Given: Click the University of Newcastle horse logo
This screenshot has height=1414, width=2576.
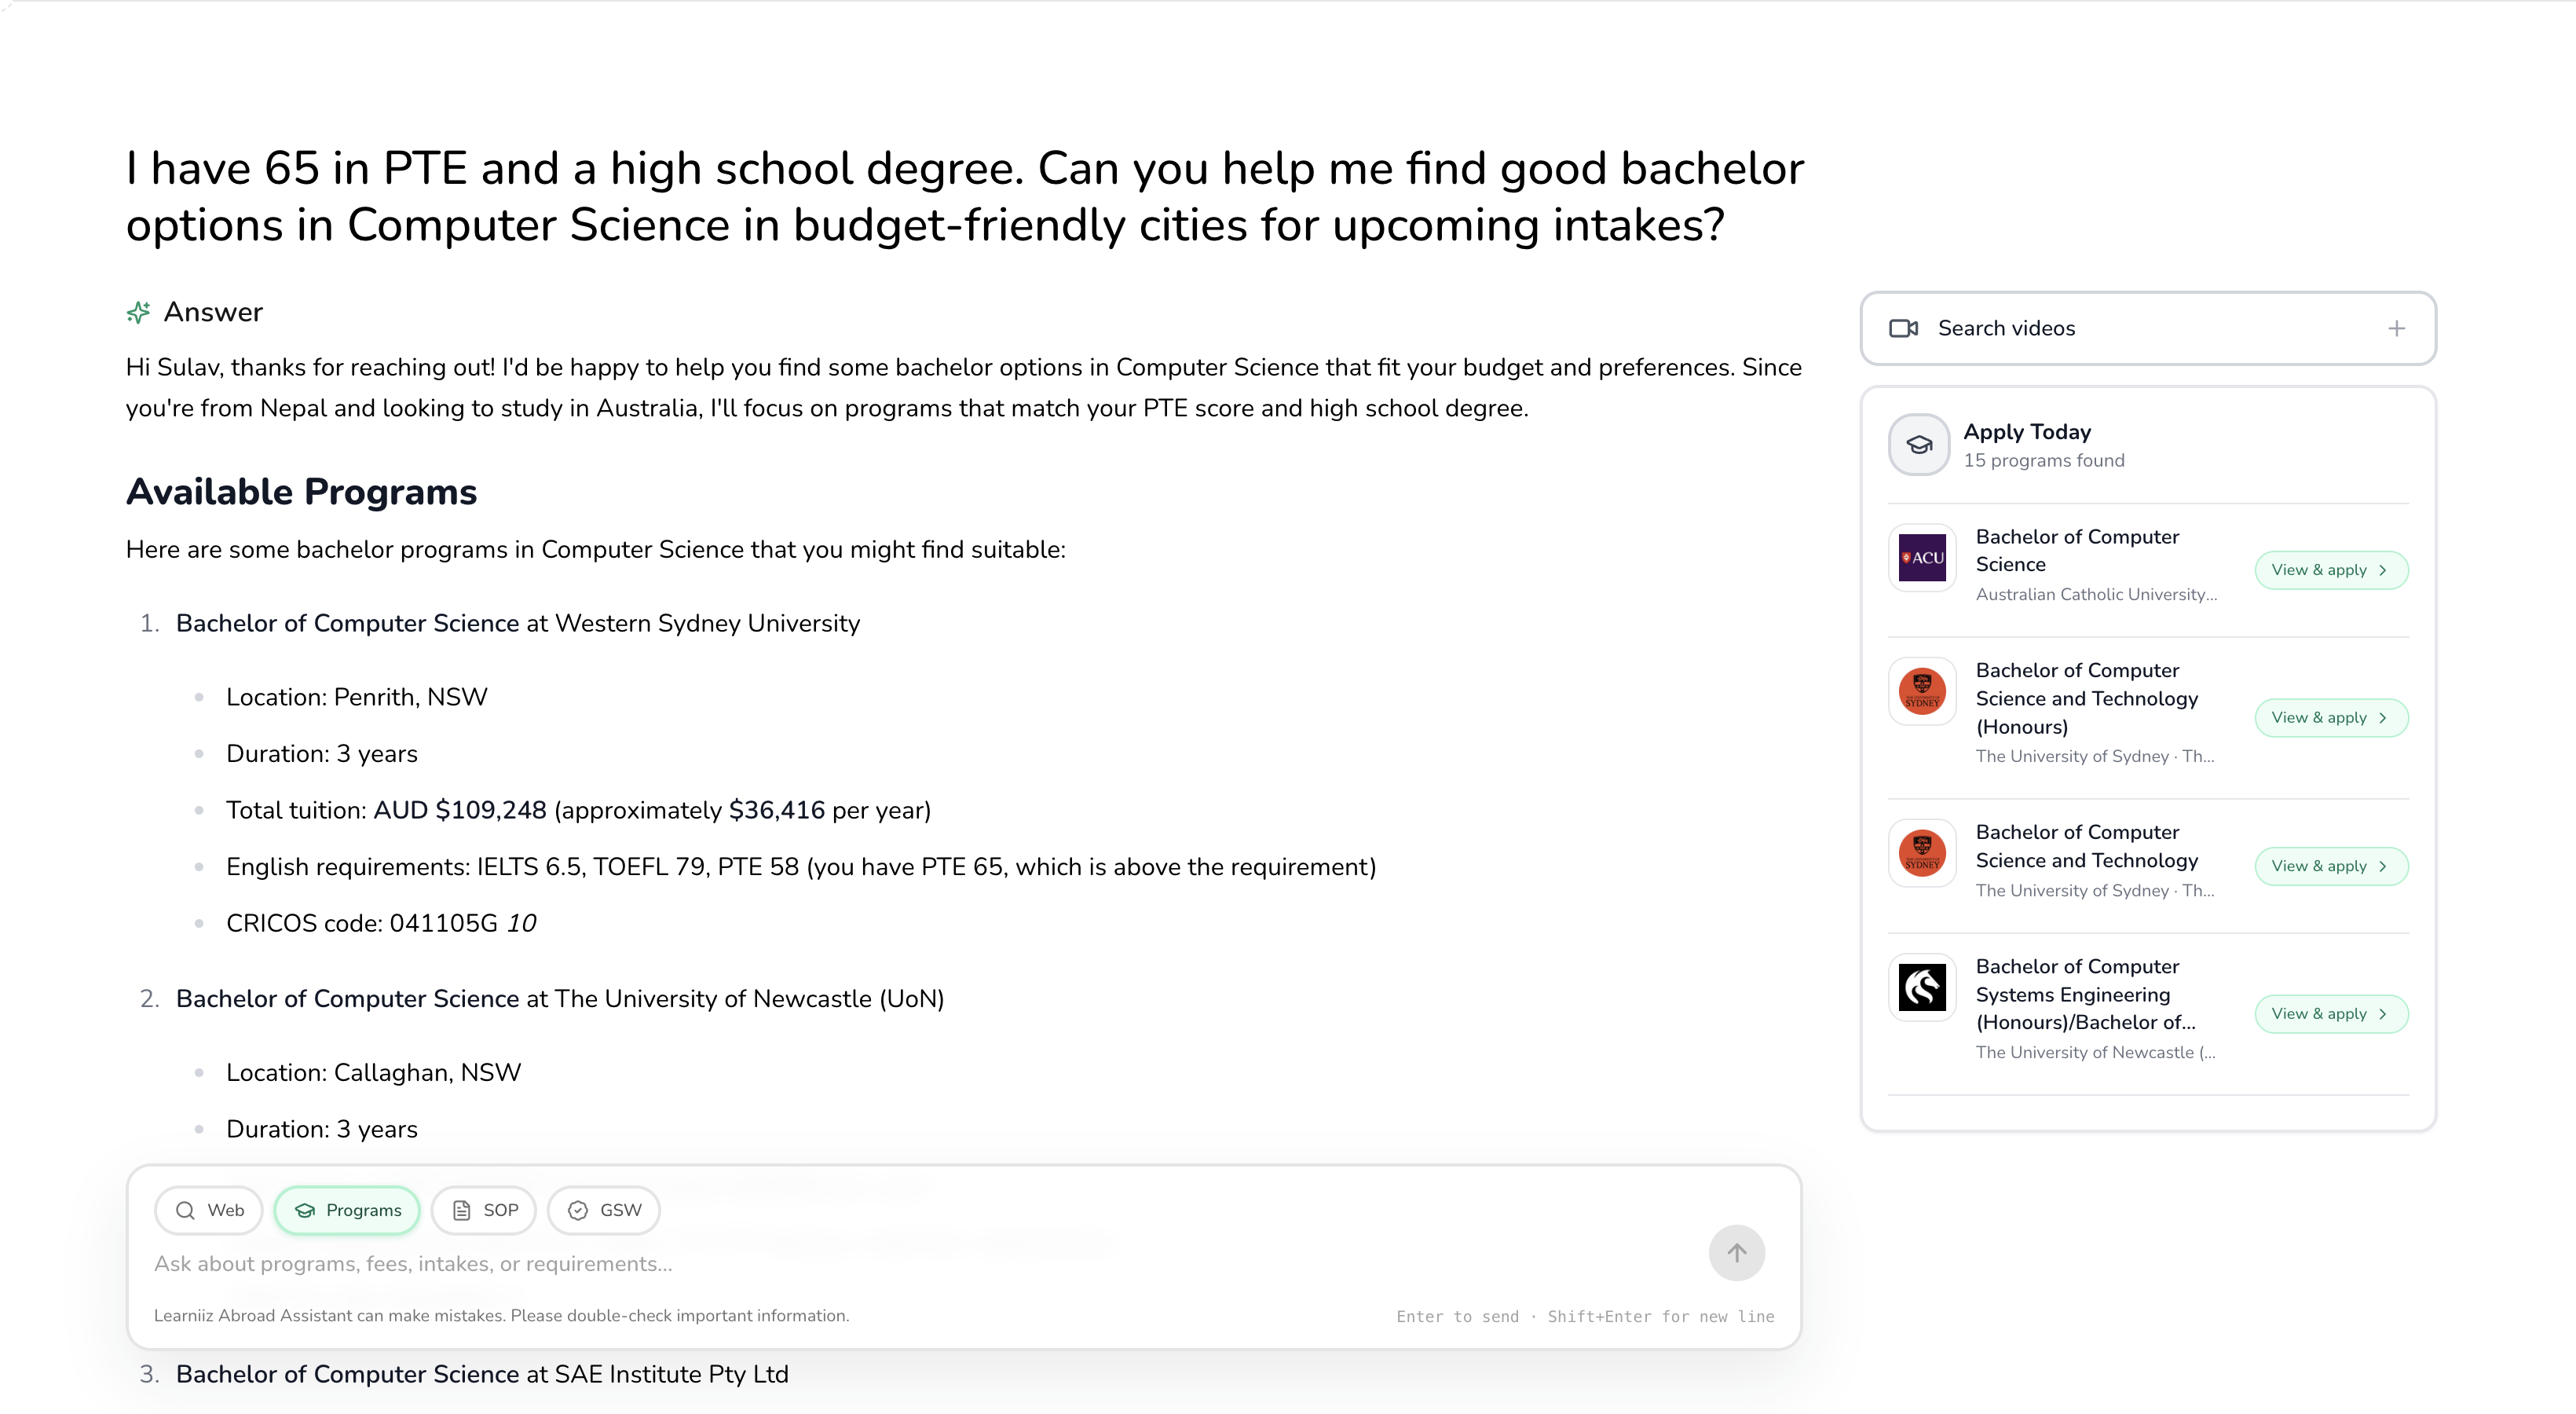Looking at the screenshot, I should pyautogui.click(x=1922, y=988).
